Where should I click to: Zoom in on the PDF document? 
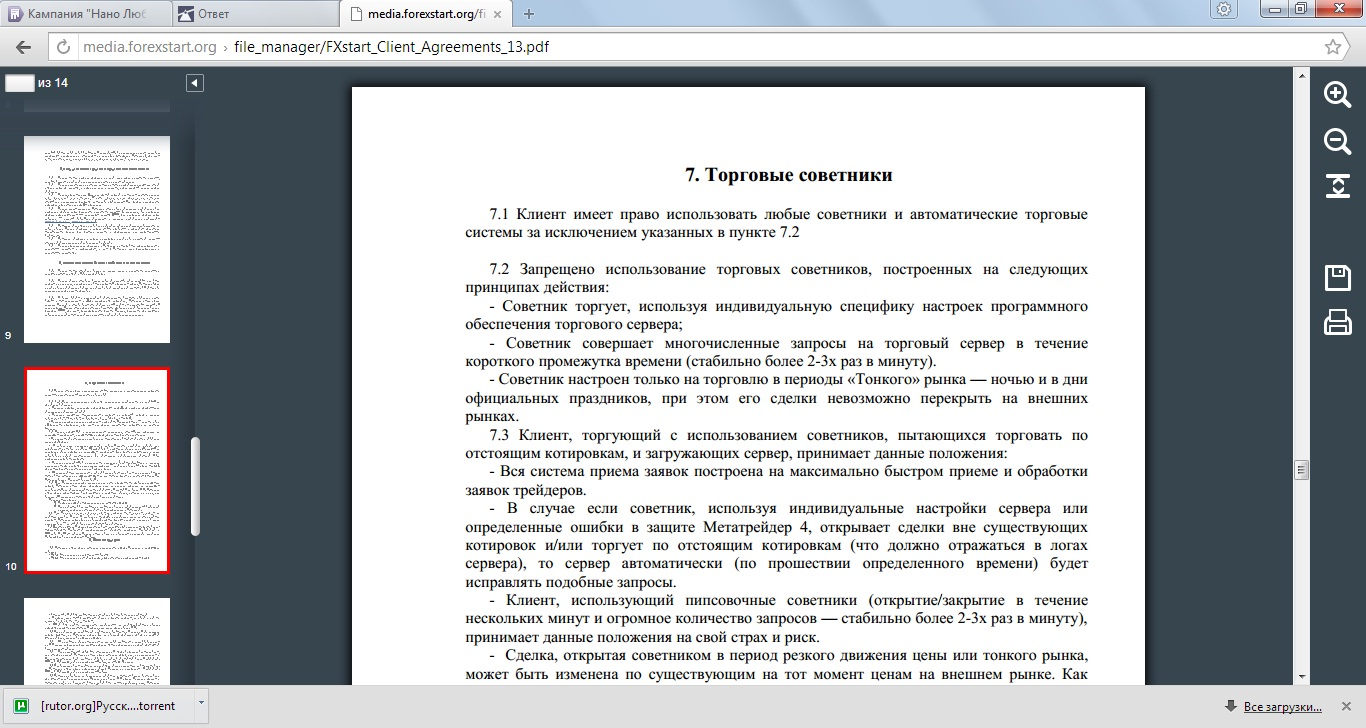click(1337, 94)
